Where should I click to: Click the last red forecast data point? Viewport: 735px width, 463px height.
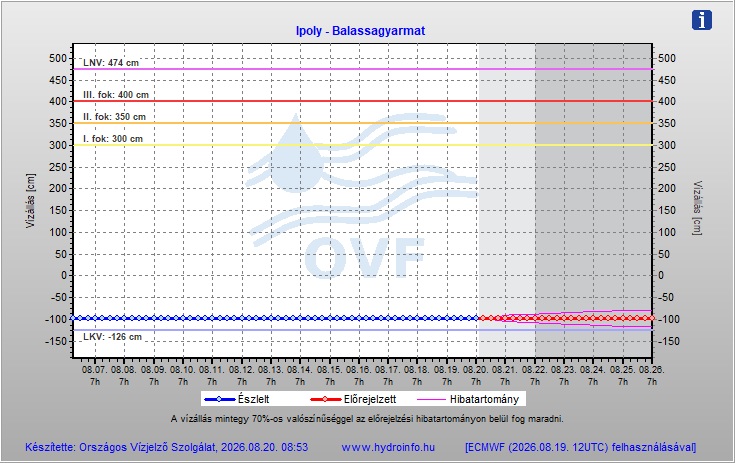coord(652,318)
